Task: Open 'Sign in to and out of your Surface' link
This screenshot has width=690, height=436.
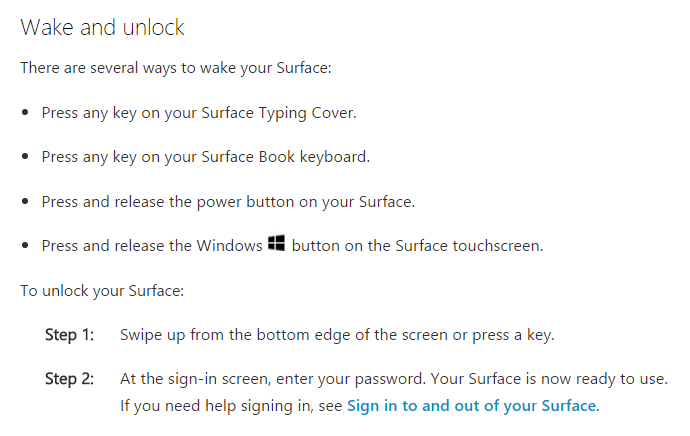Action: pyautogui.click(x=471, y=406)
